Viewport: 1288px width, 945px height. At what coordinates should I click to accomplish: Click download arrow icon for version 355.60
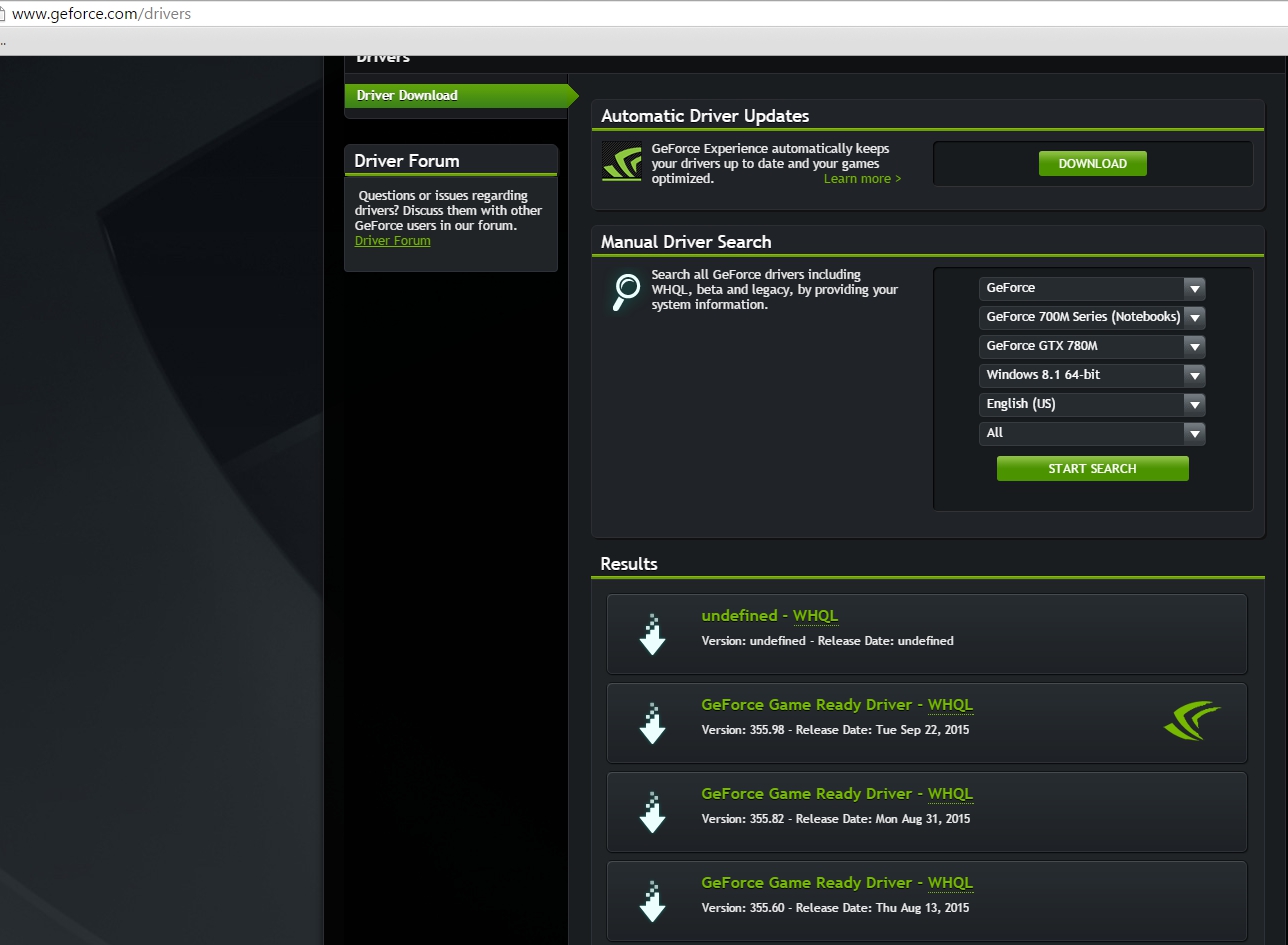(x=652, y=901)
